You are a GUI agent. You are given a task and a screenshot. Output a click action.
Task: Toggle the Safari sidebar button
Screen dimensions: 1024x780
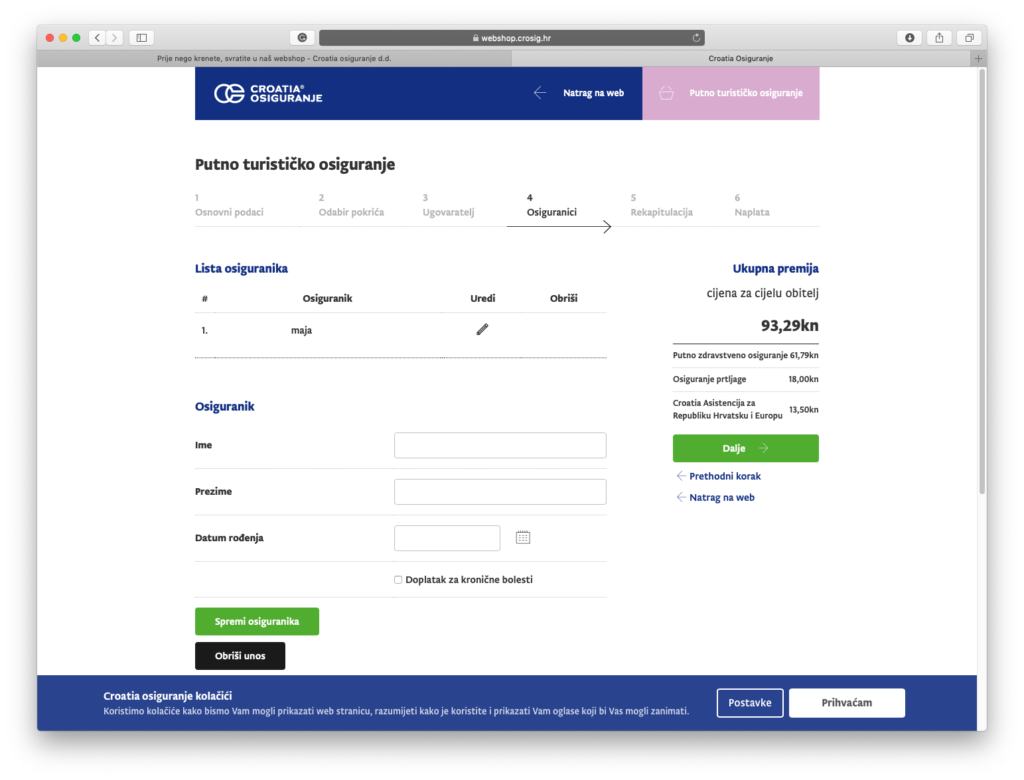point(141,38)
